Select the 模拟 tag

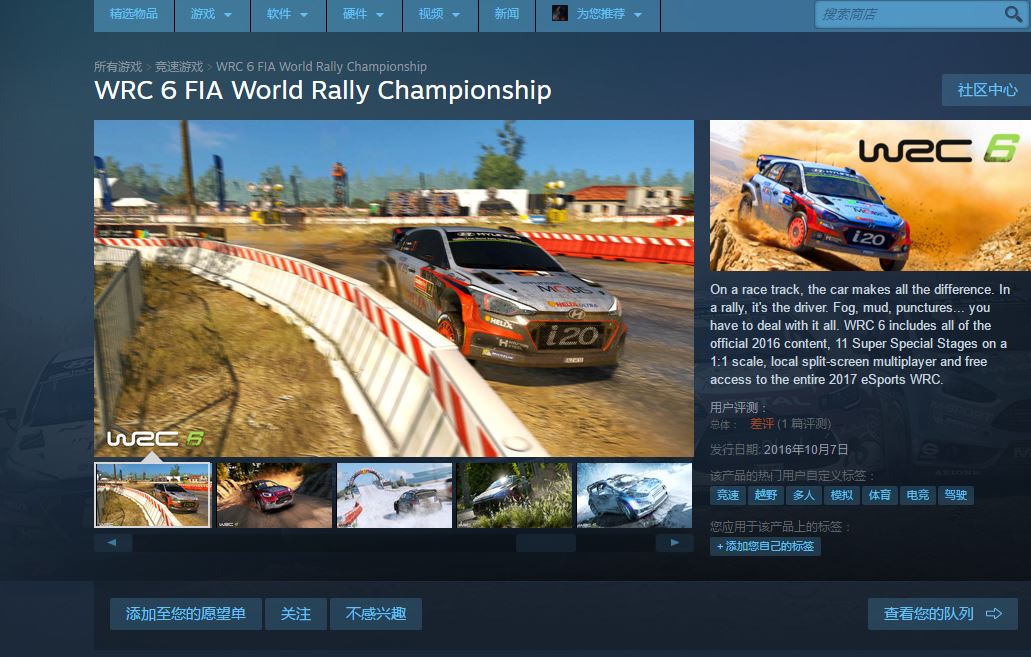[x=842, y=495]
